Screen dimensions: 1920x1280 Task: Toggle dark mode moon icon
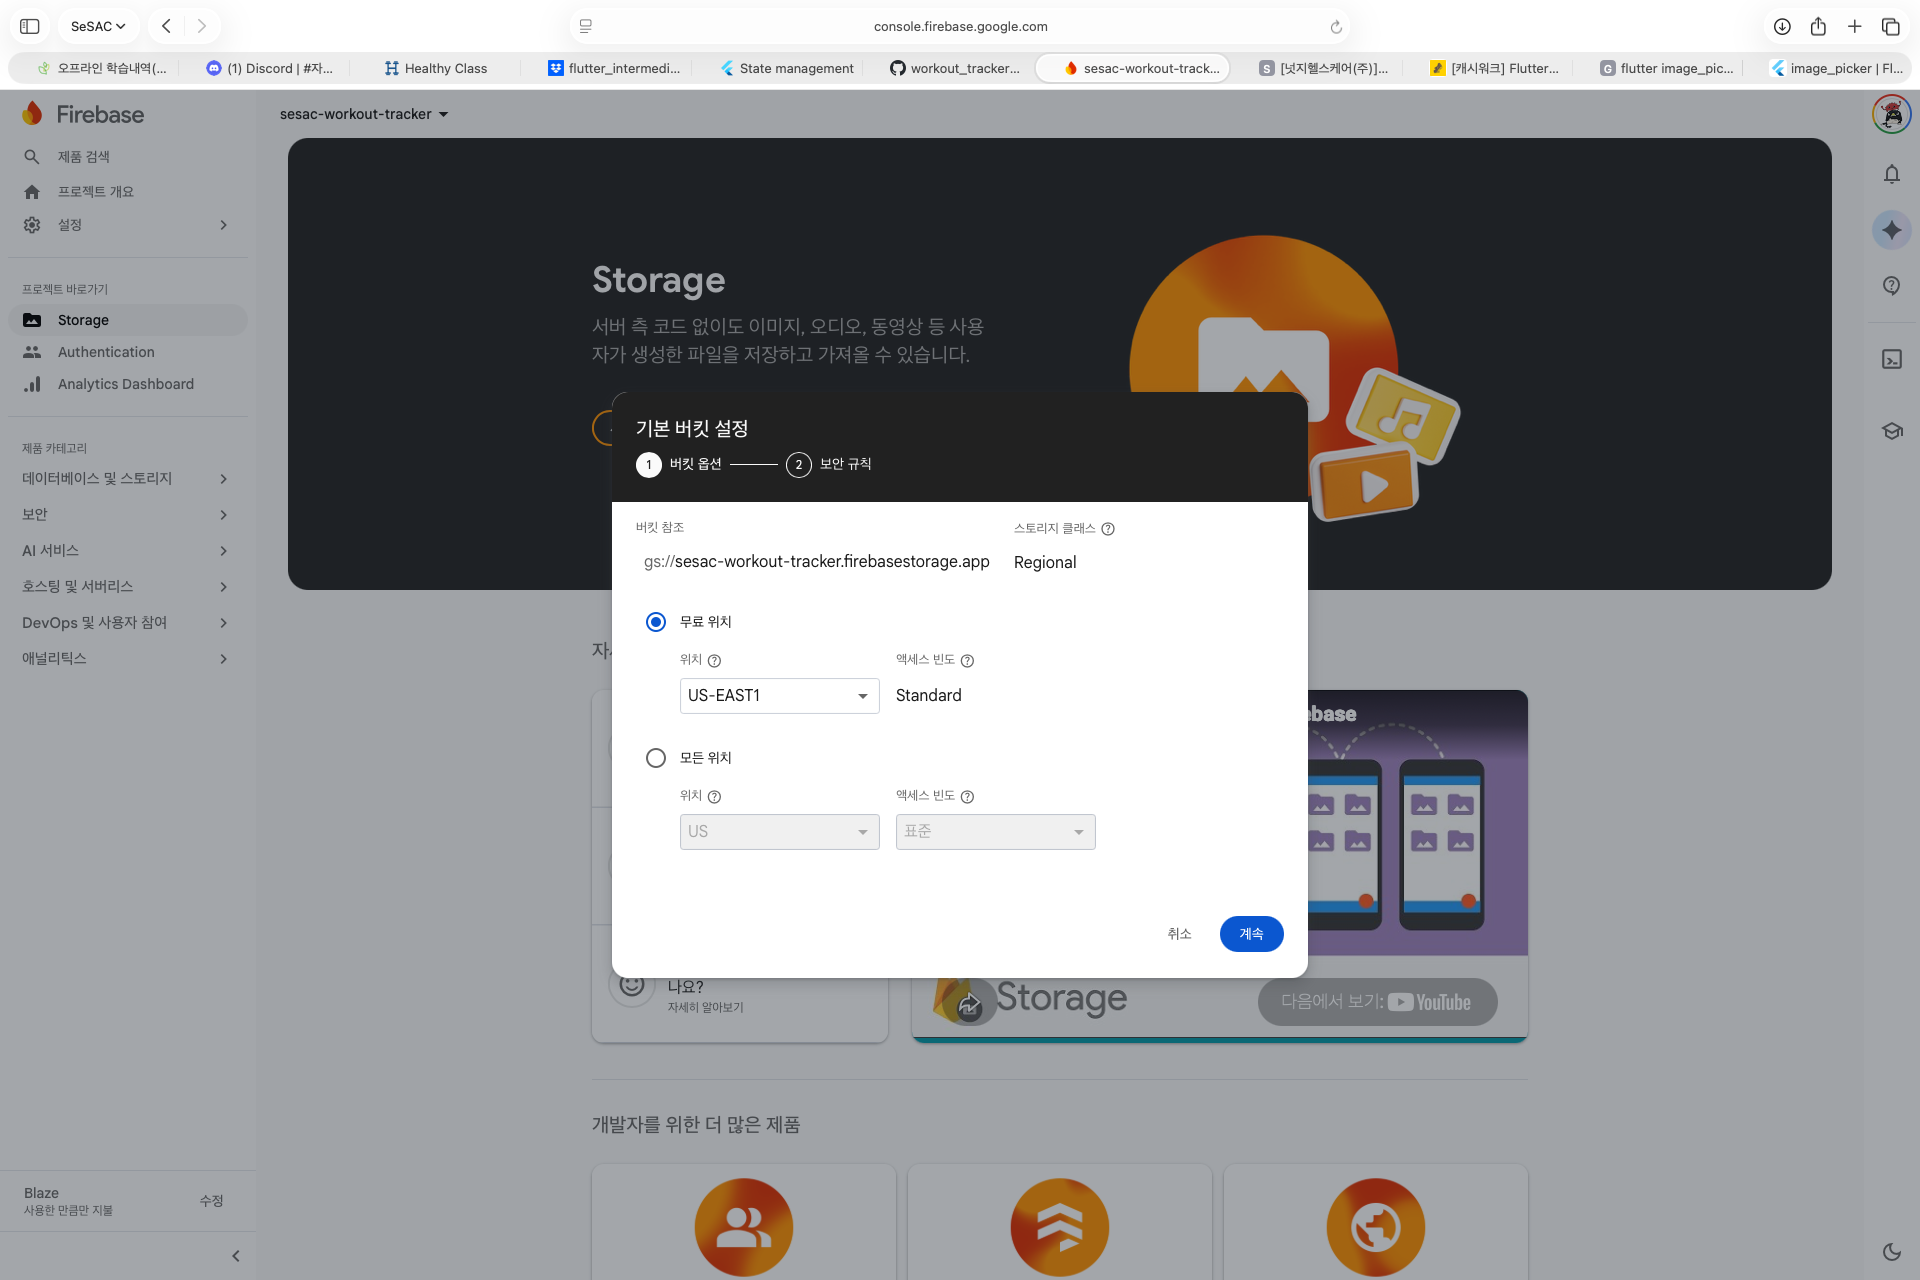1891,1252
